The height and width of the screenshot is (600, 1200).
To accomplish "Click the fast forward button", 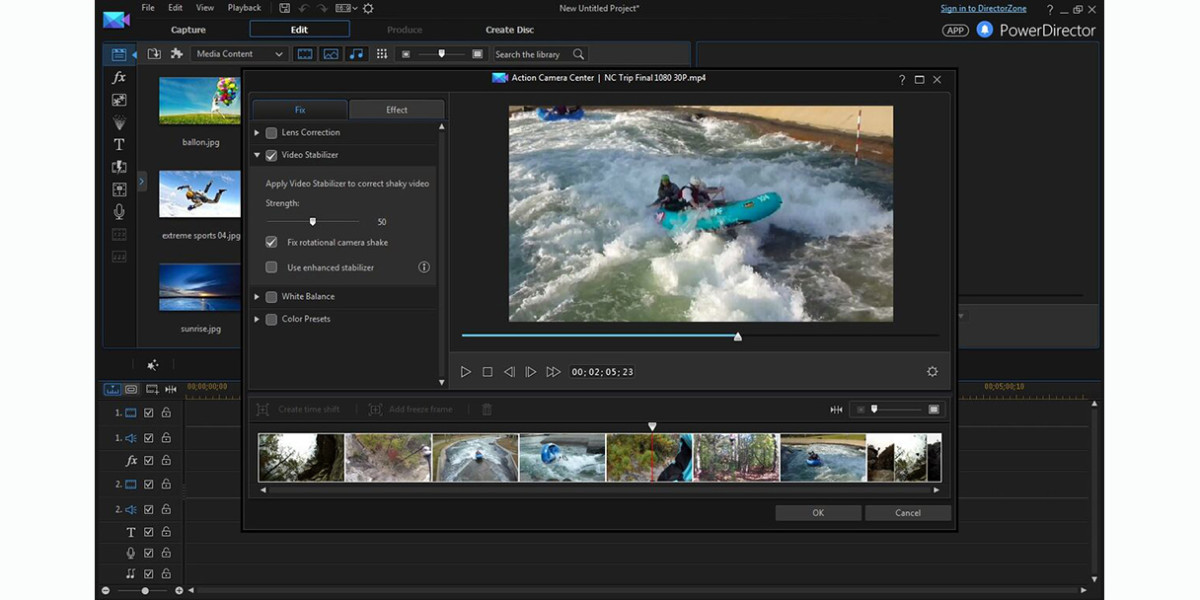I will [553, 371].
